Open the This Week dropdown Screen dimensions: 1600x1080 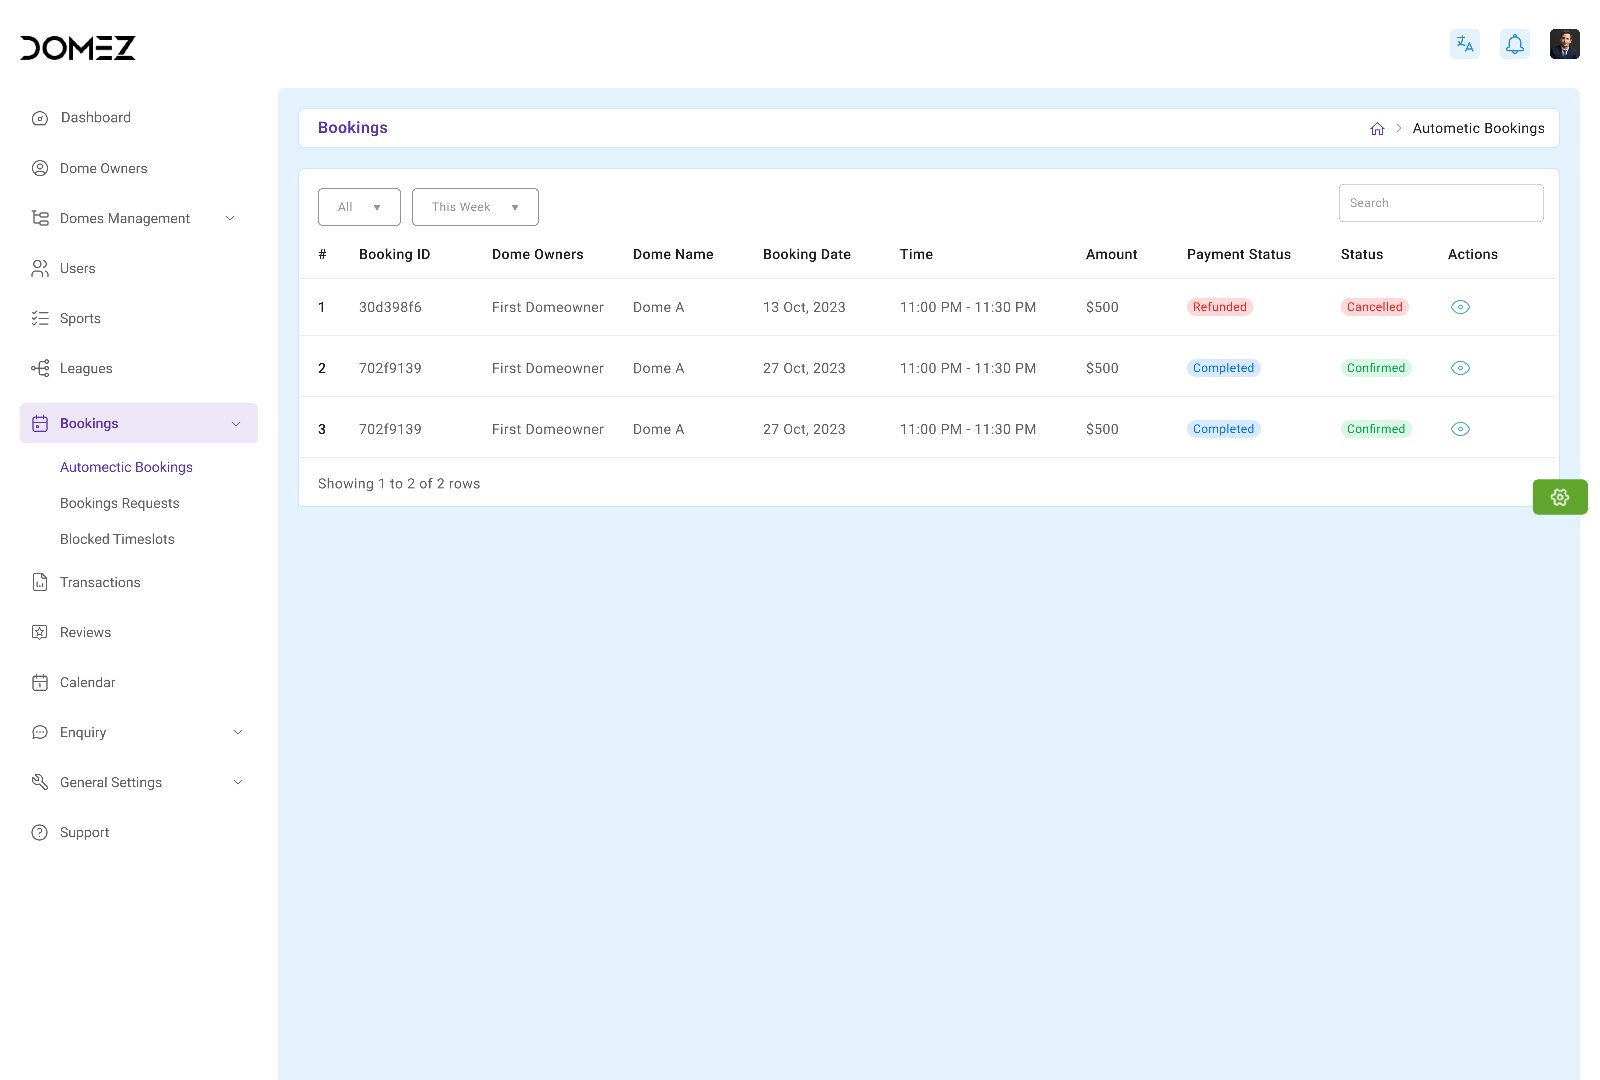pyautogui.click(x=475, y=207)
